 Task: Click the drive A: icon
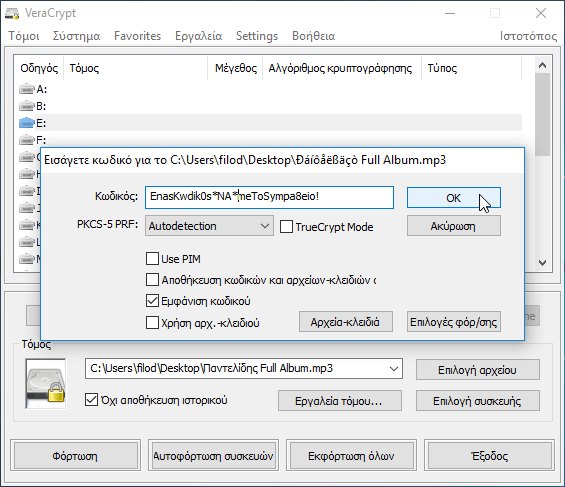coord(27,89)
